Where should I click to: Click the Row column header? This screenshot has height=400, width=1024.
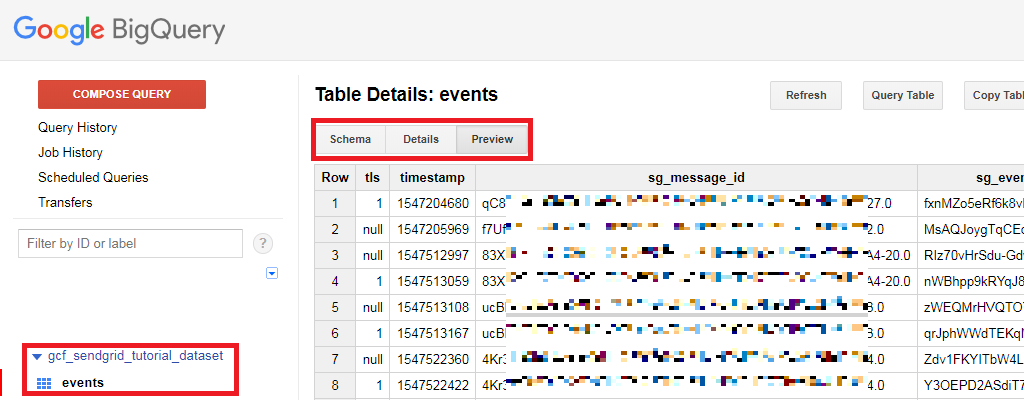[x=335, y=178]
